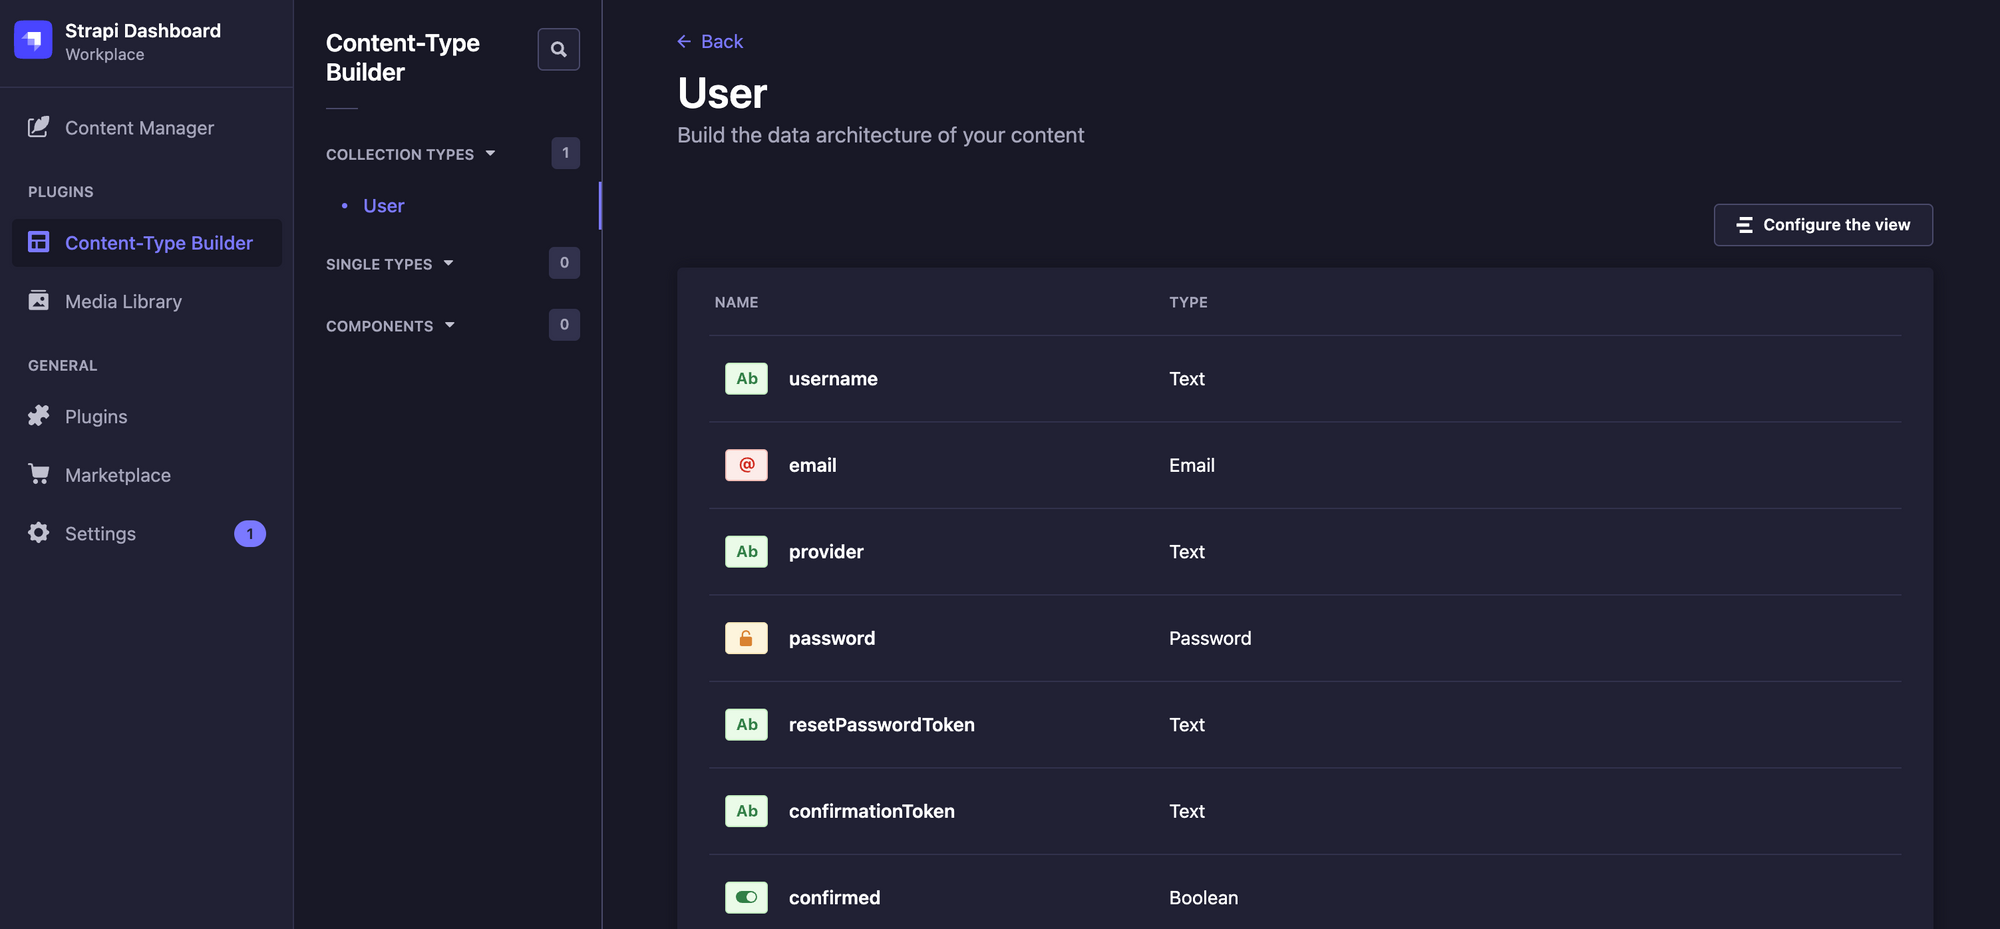Open Settings from the sidebar
Image resolution: width=2000 pixels, height=929 pixels.
[100, 533]
